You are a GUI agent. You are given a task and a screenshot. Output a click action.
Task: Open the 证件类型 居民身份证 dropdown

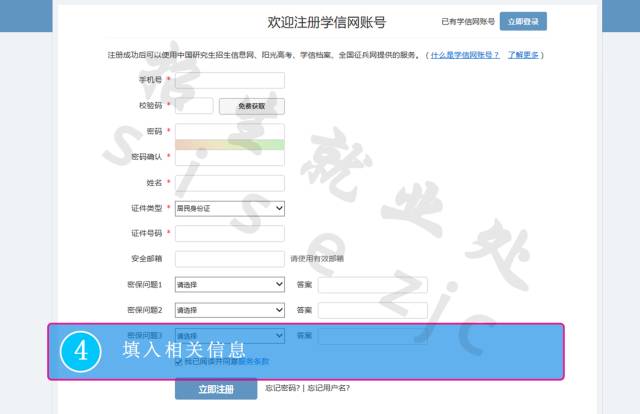[230, 209]
